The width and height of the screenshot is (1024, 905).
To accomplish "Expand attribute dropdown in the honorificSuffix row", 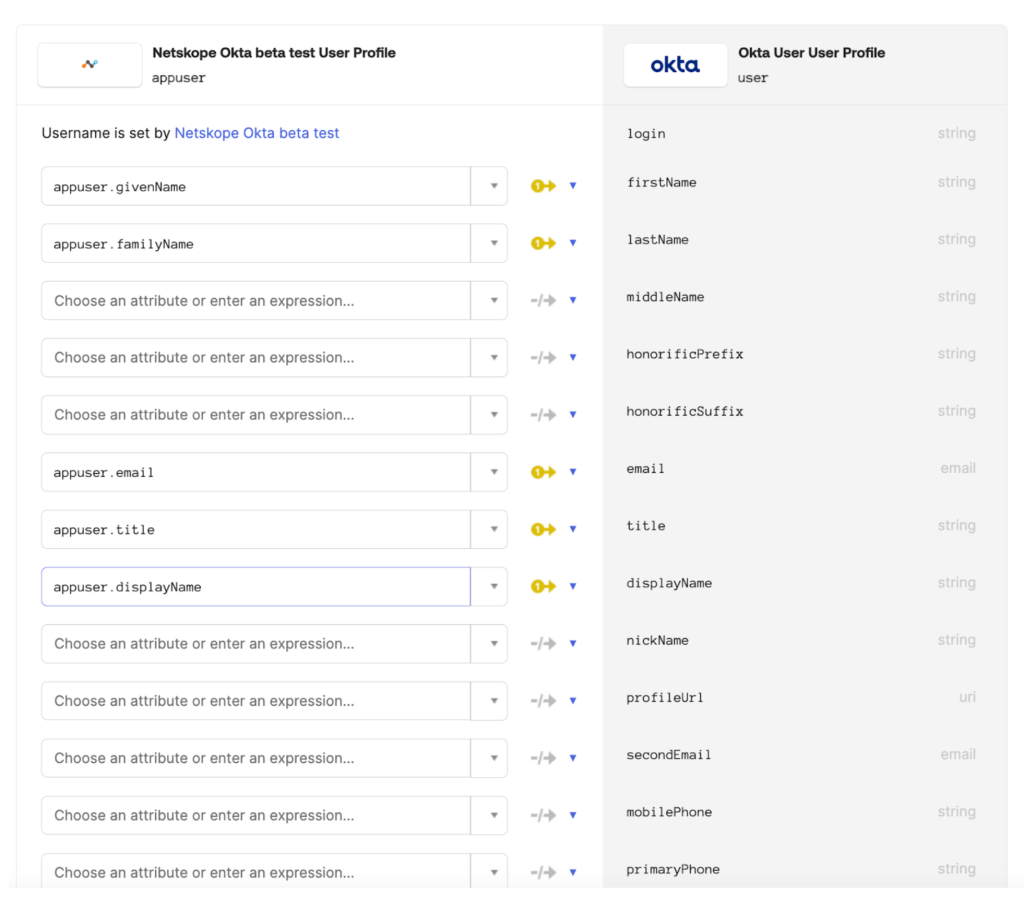I will [x=489, y=415].
